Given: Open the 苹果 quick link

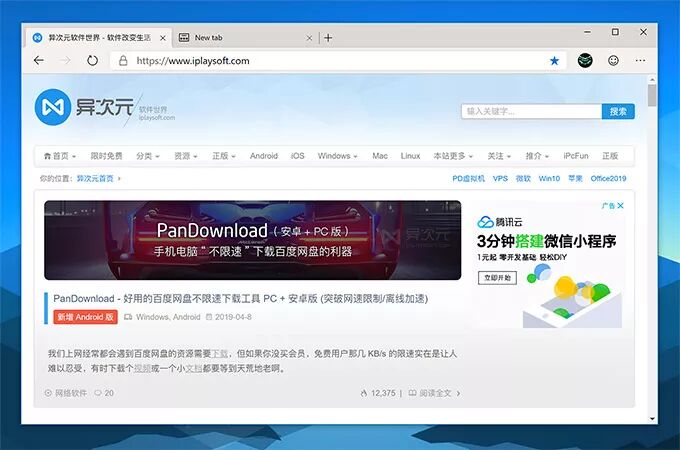Looking at the screenshot, I should coord(575,179).
